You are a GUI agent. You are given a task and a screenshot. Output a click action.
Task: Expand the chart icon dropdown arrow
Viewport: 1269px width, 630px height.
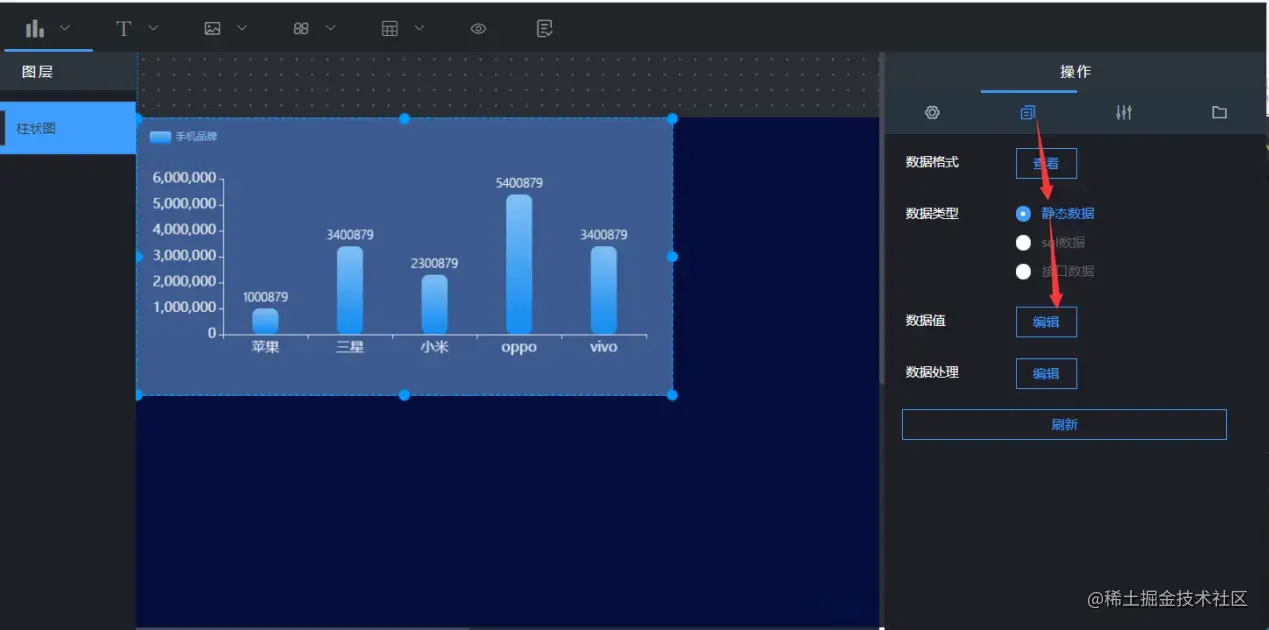click(65, 28)
